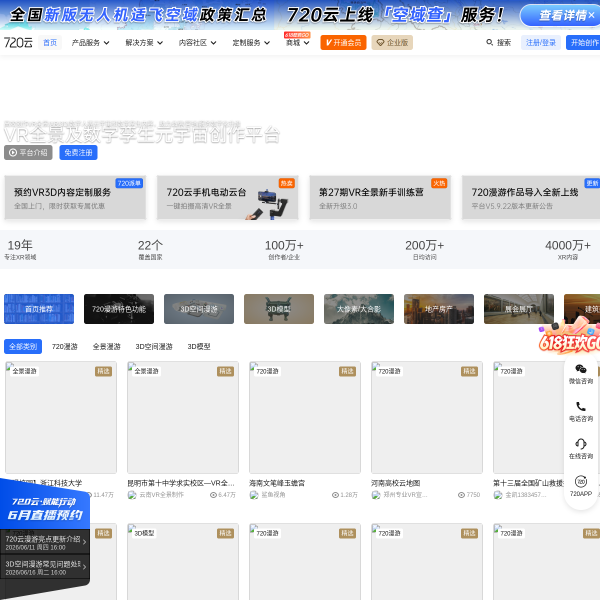
Task: Click the 免费注册 button
Action: [x=78, y=152]
